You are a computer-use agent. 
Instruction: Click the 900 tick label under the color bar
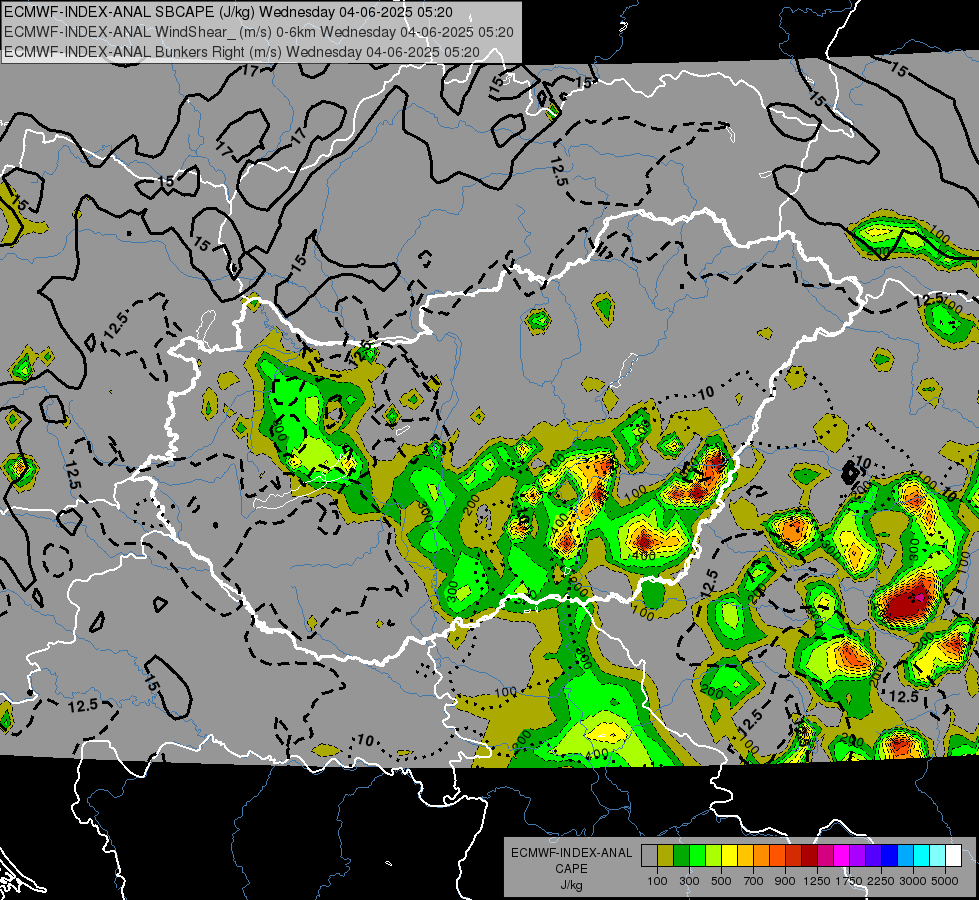[x=785, y=881]
